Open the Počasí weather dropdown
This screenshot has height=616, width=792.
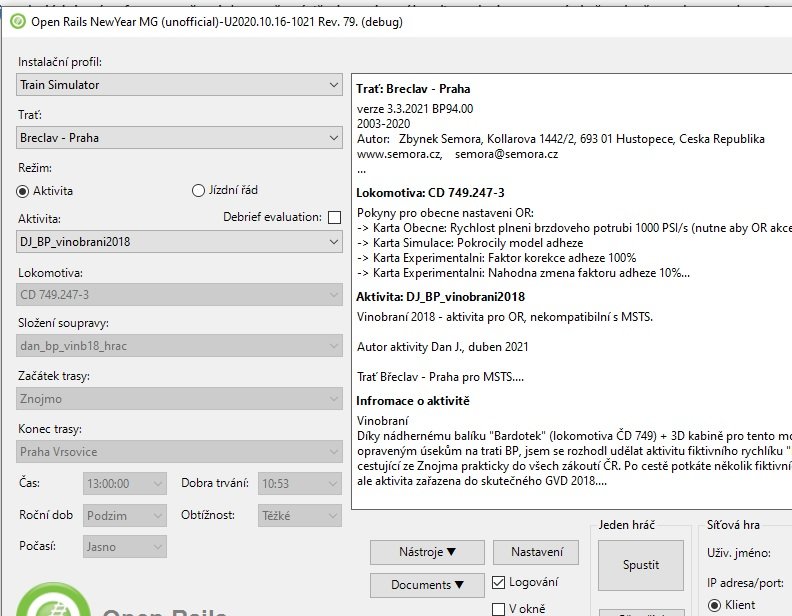[125, 547]
